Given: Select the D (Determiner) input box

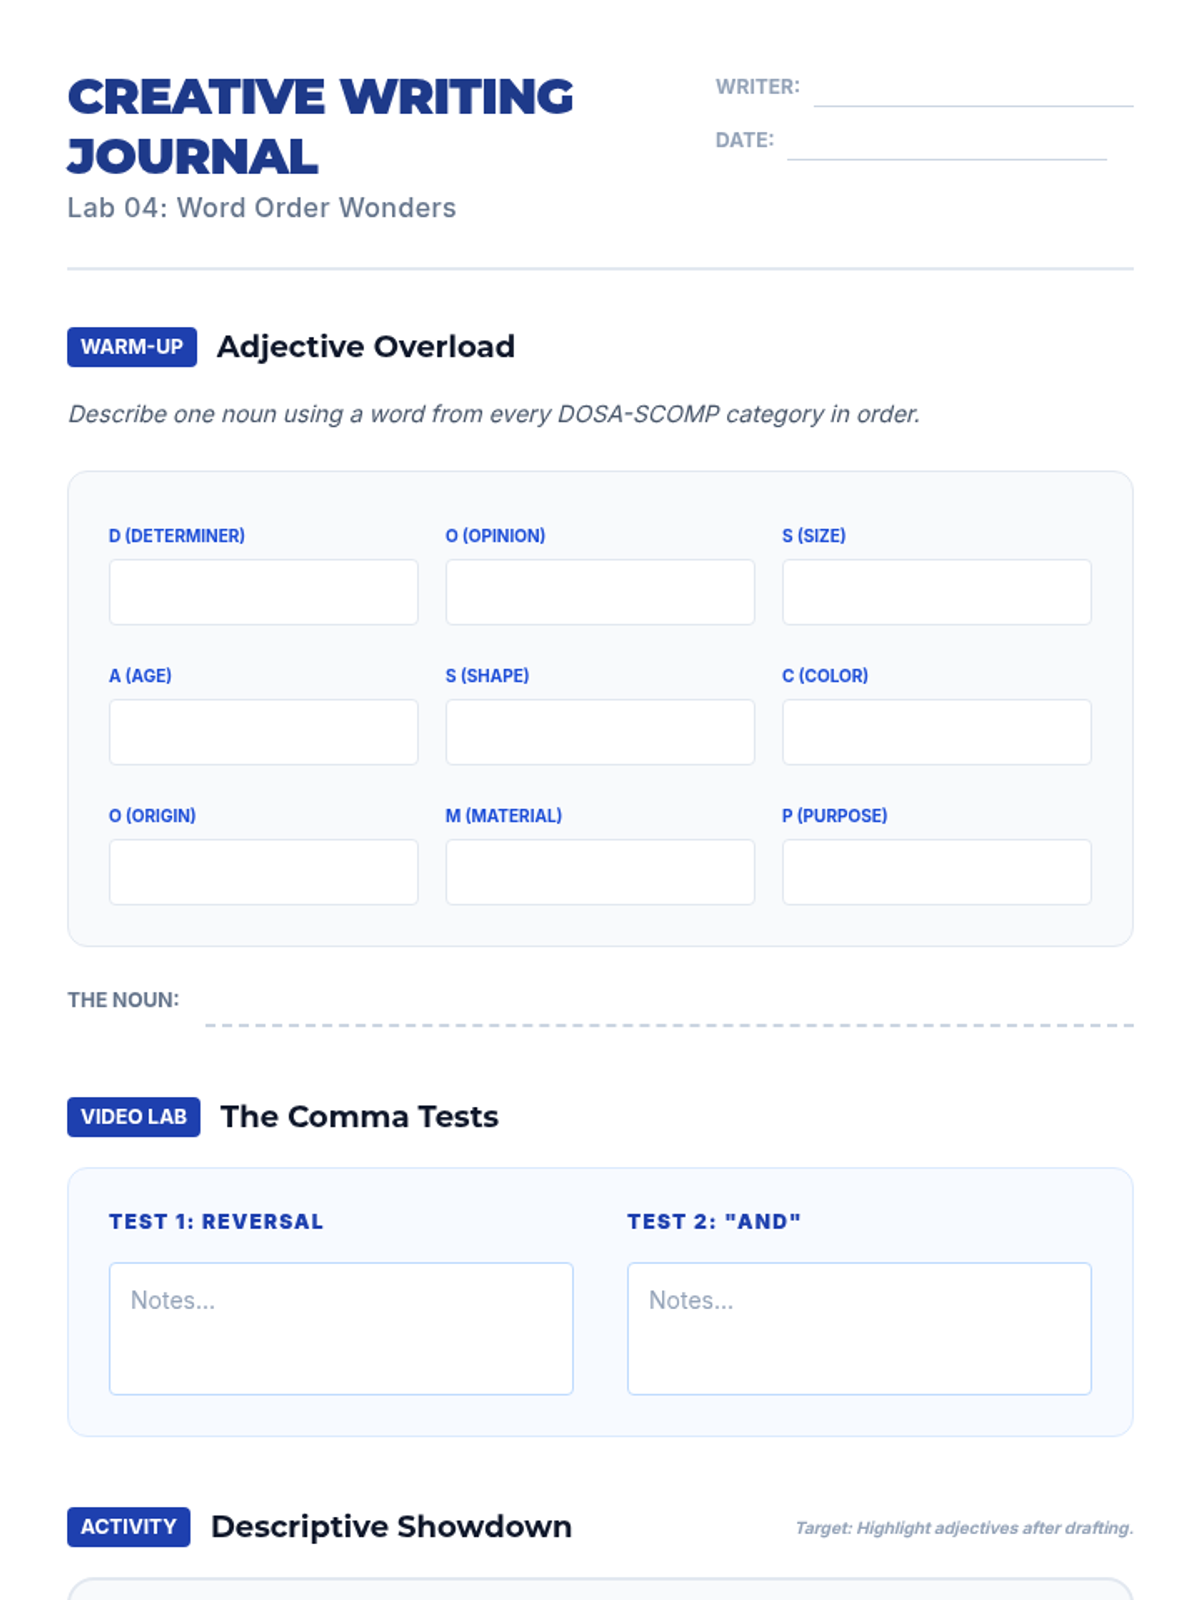Looking at the screenshot, I should (263, 592).
